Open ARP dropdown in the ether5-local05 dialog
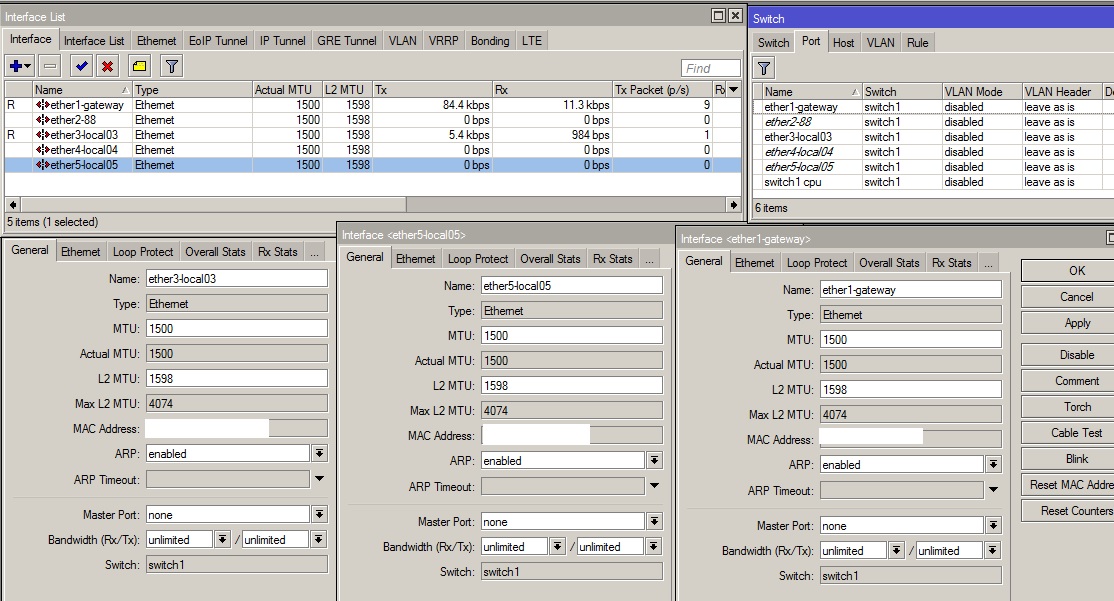 click(654, 460)
